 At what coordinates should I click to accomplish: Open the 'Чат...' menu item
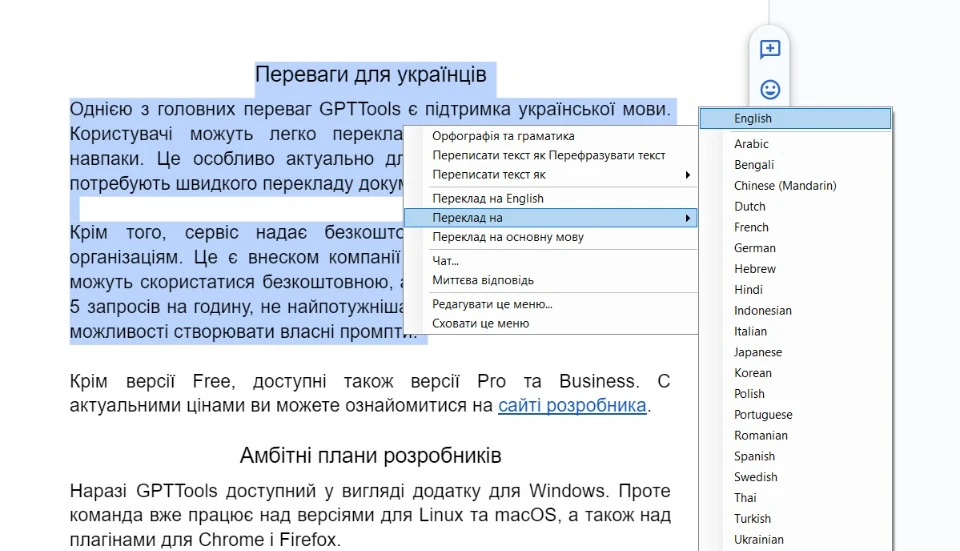(445, 261)
